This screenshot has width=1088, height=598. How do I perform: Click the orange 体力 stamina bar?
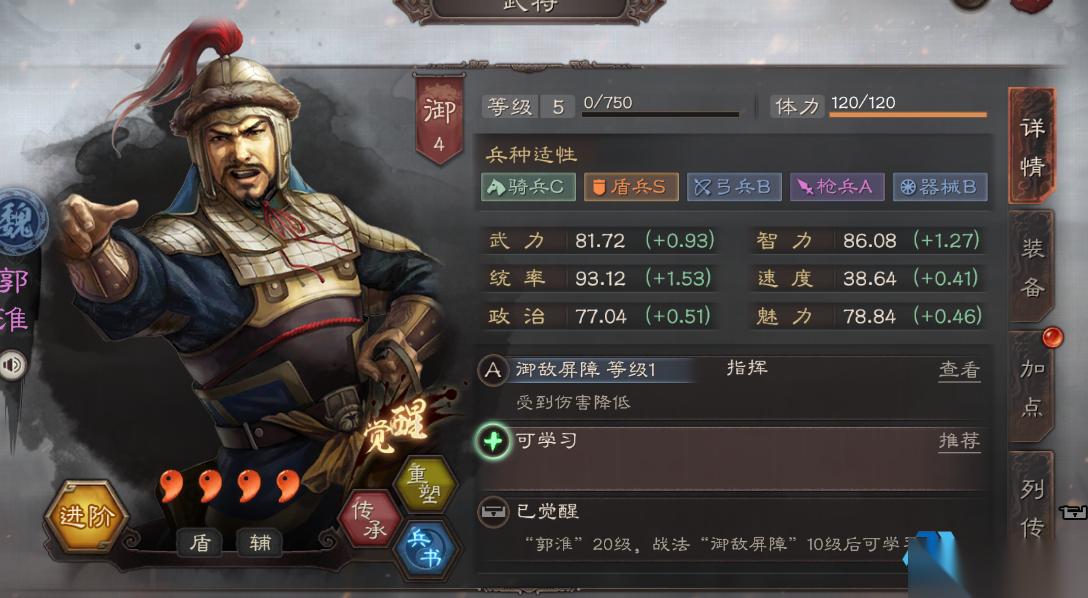(x=908, y=114)
